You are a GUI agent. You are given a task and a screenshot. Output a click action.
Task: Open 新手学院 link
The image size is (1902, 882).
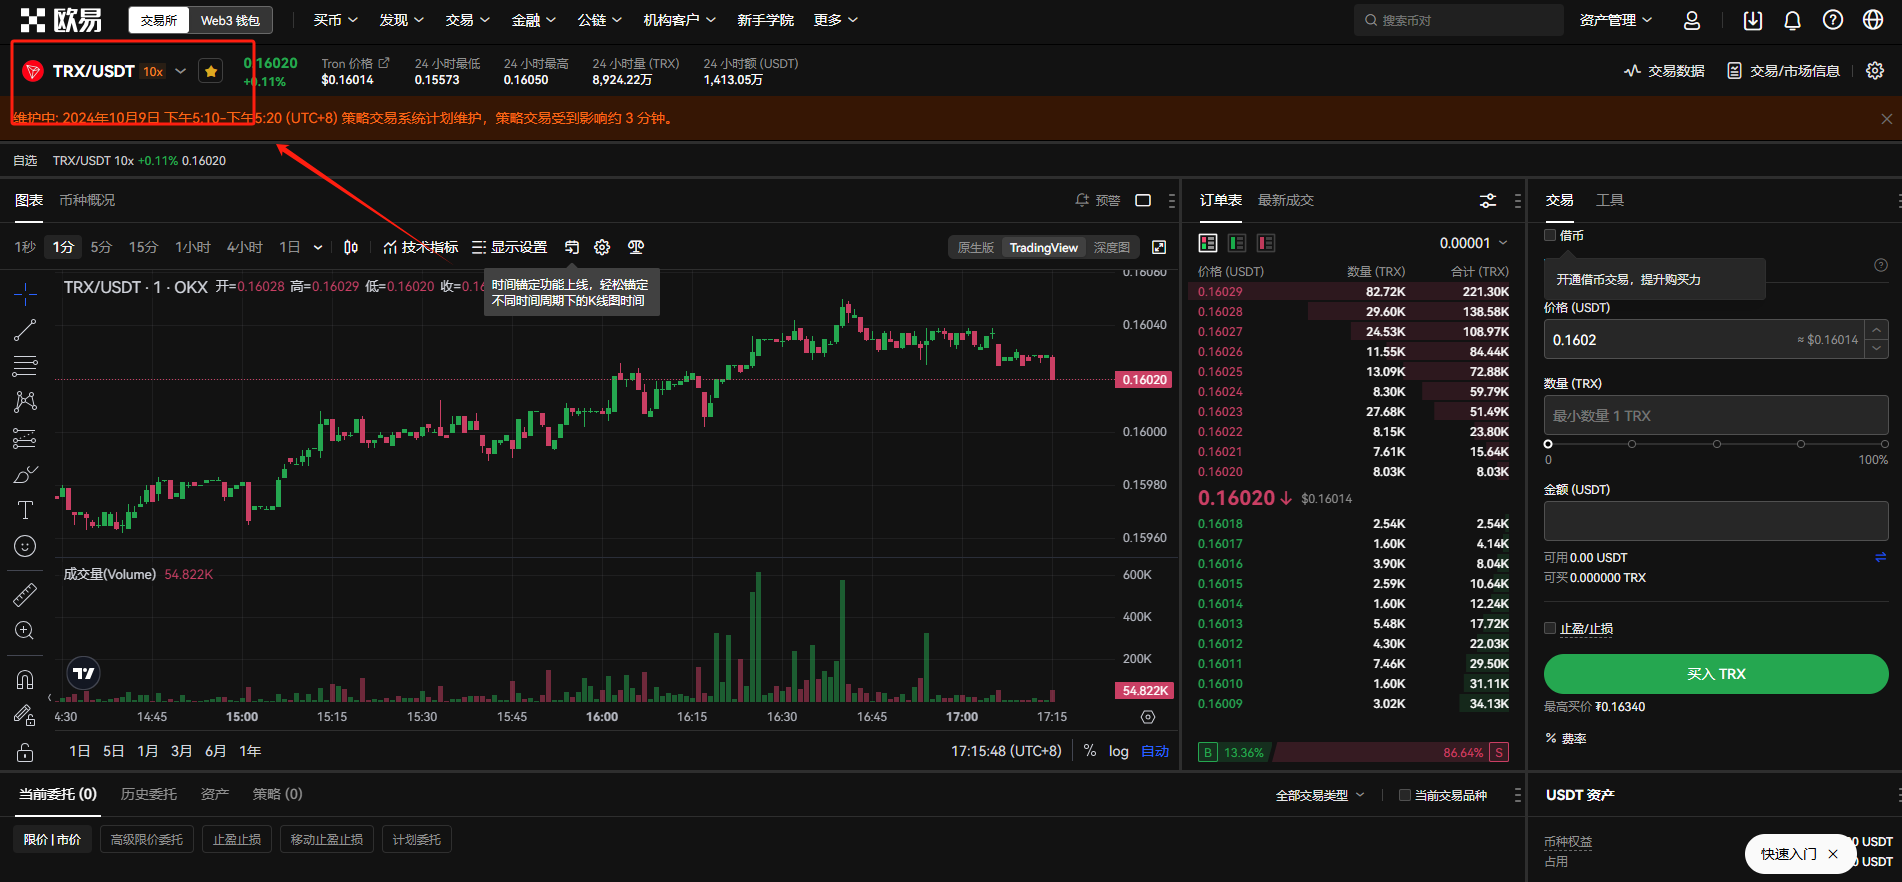[765, 20]
